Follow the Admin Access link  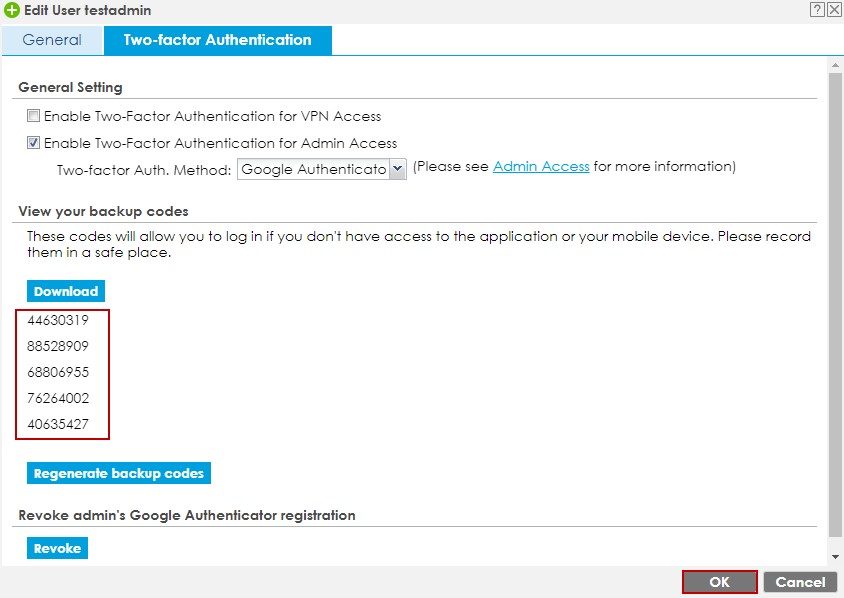541,167
